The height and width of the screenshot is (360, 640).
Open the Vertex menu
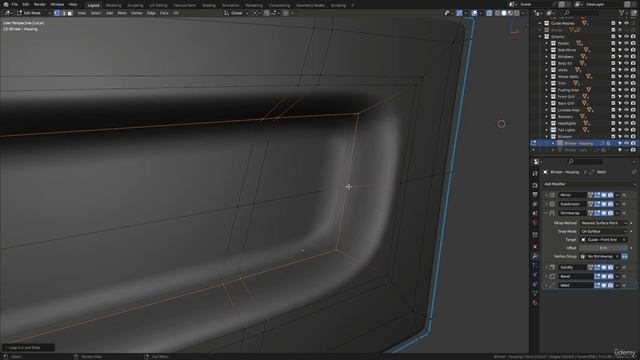[x=136, y=13]
